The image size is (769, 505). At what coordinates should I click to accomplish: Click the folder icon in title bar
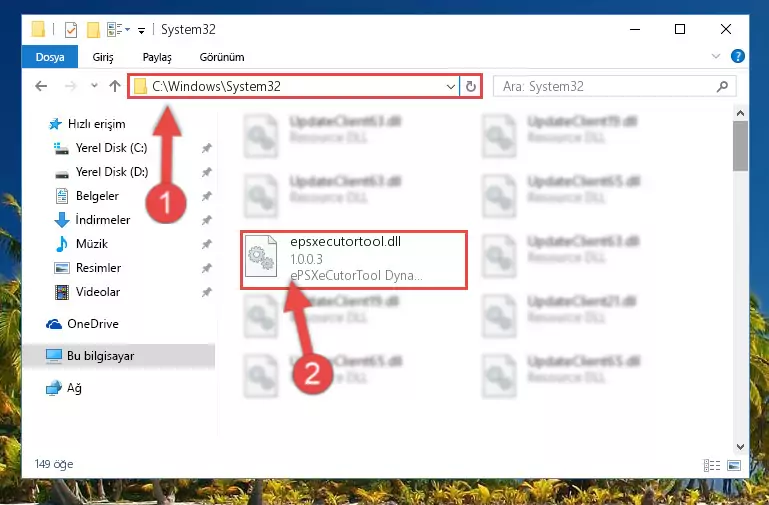click(x=38, y=29)
